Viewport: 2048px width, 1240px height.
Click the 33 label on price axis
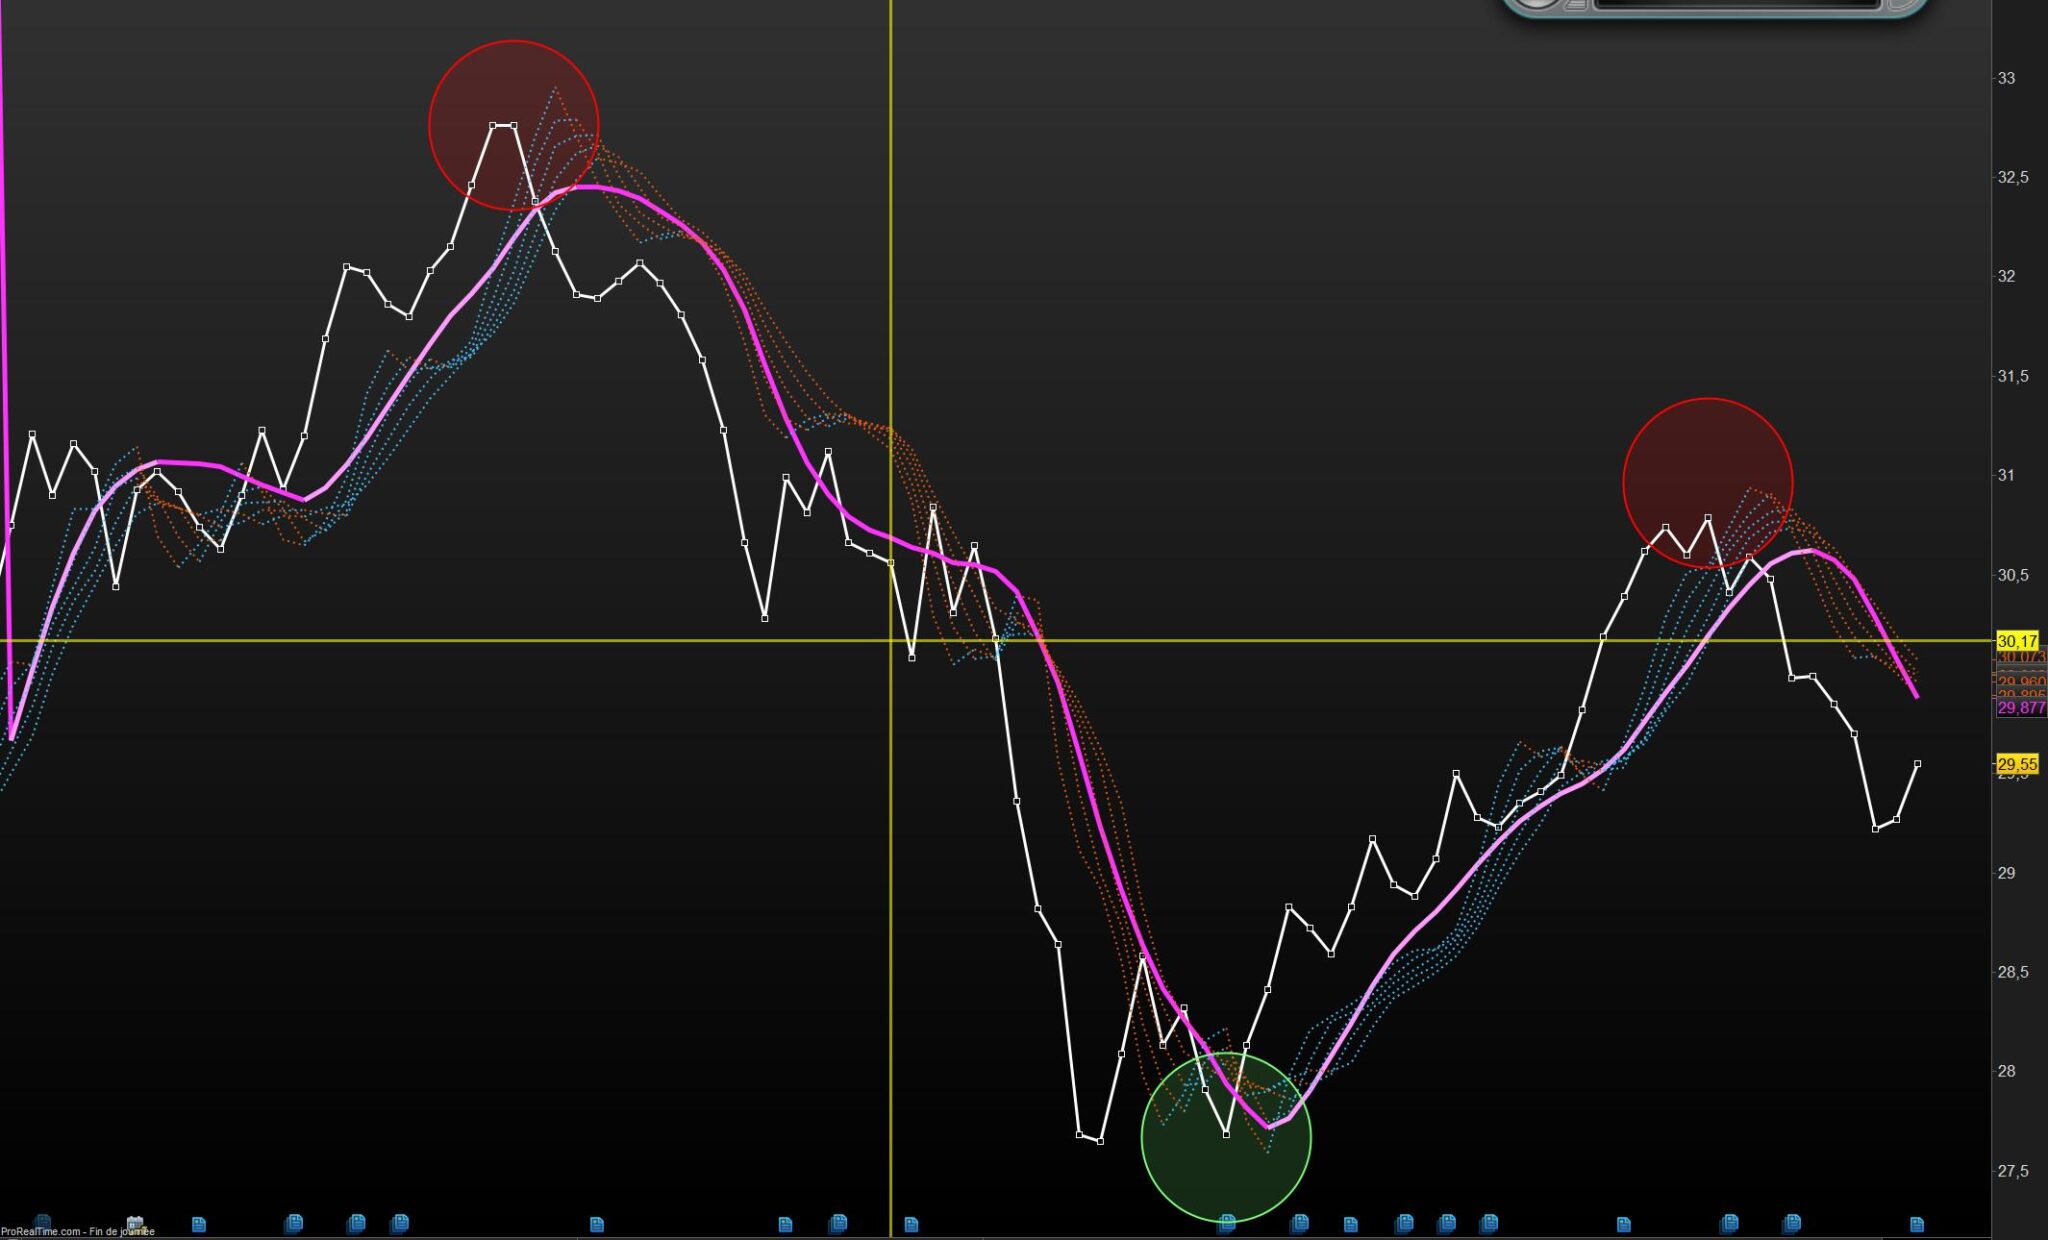click(2006, 78)
